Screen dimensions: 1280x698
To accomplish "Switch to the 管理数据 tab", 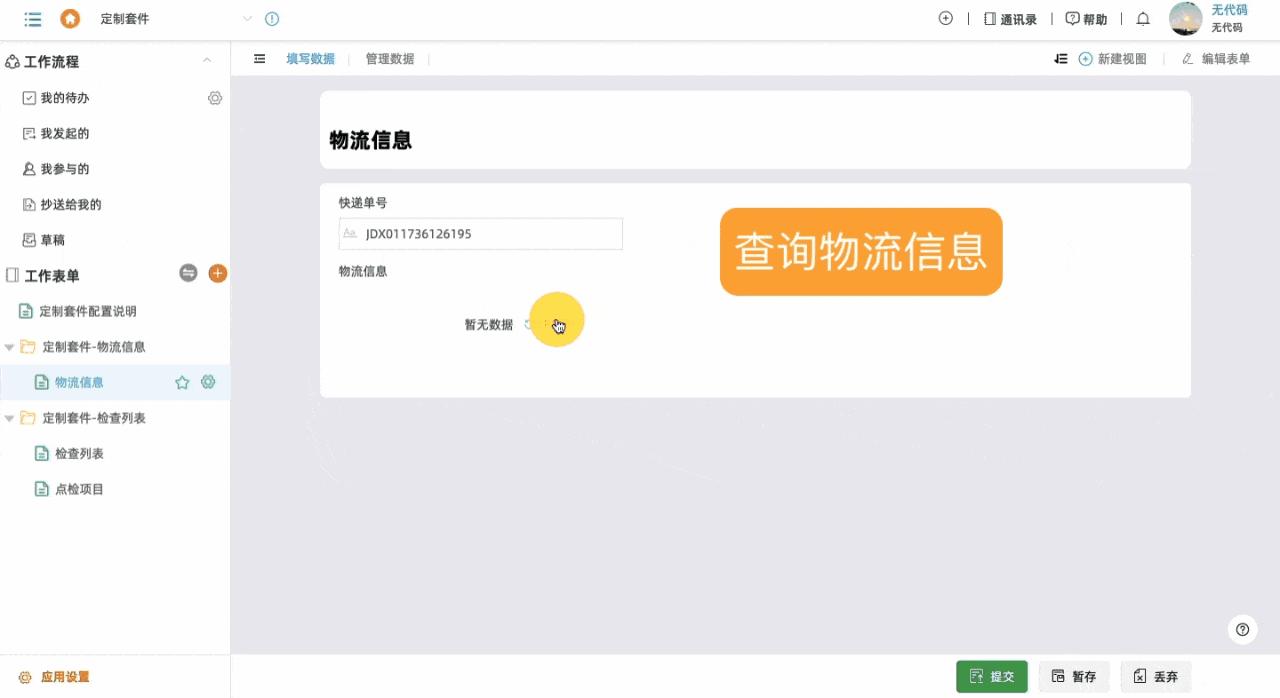I will click(x=389, y=58).
